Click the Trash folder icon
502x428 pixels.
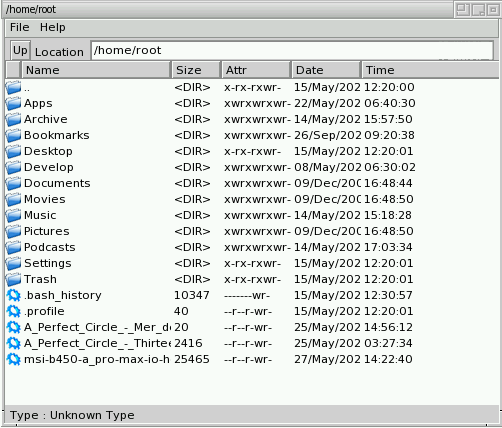point(13,280)
